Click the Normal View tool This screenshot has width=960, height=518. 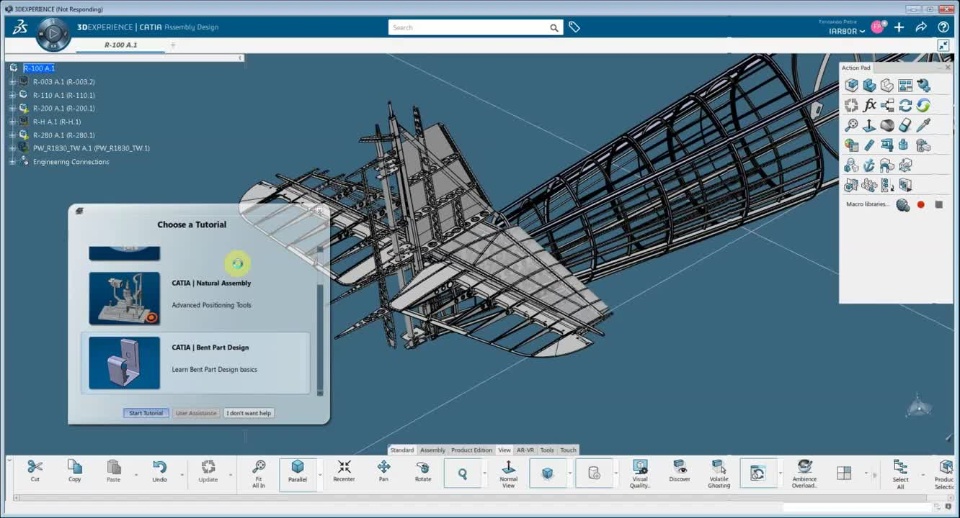tap(508, 473)
